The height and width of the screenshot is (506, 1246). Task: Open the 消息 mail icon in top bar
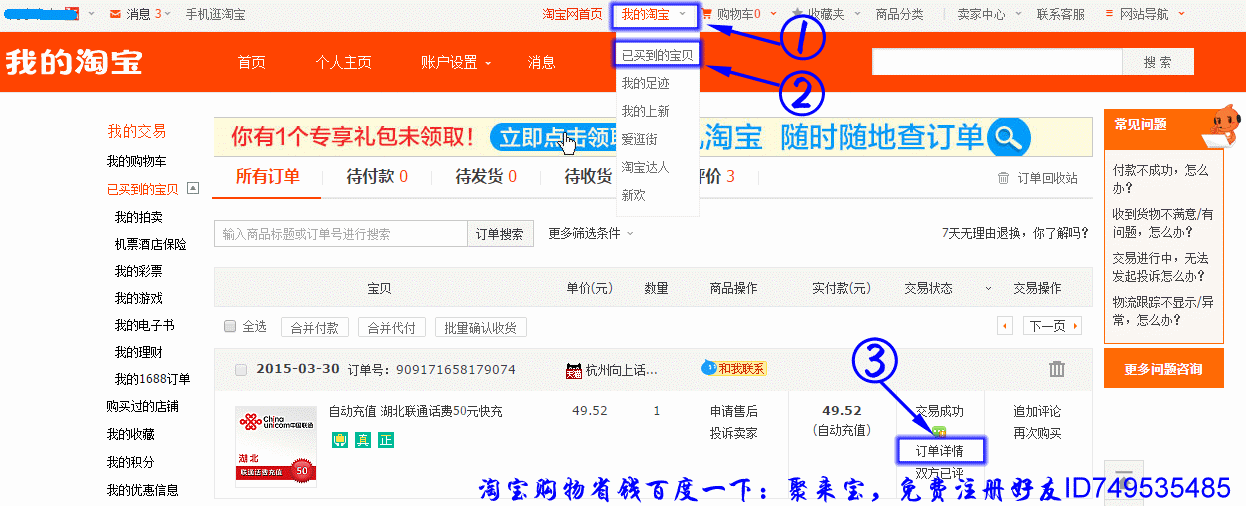pos(115,14)
